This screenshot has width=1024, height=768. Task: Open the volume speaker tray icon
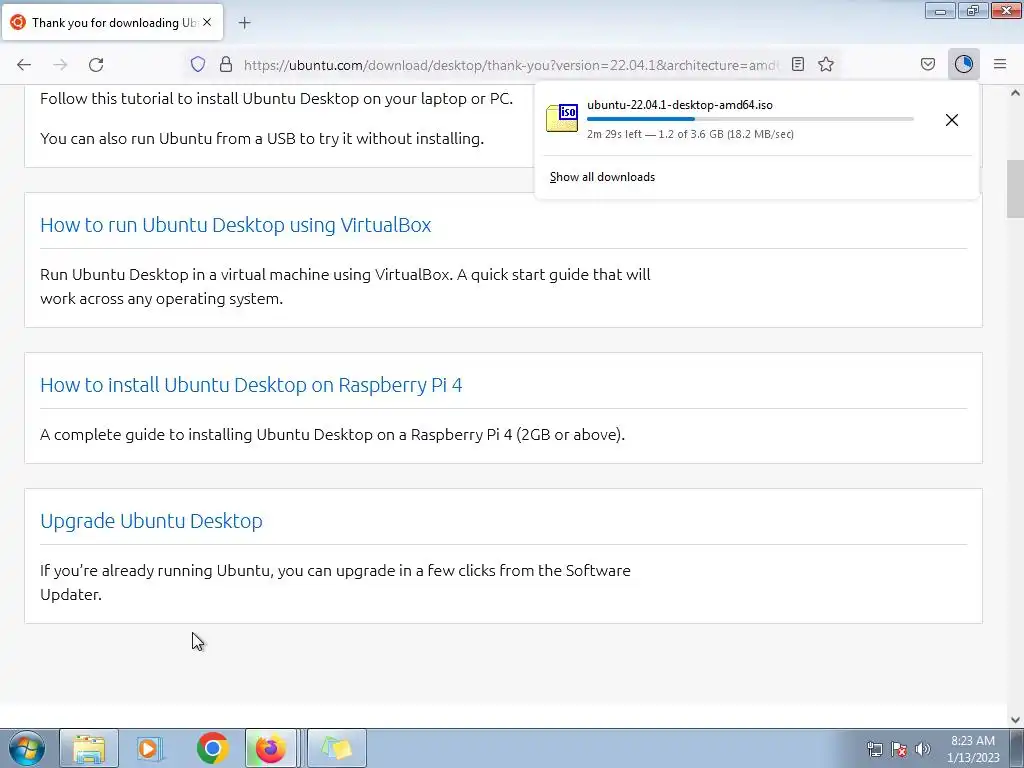(x=923, y=749)
